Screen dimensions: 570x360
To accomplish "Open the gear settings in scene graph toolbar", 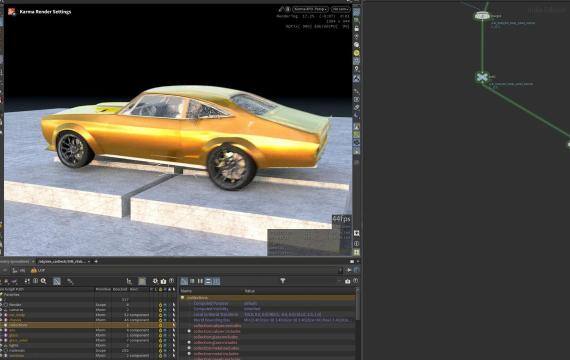I will click(155, 281).
